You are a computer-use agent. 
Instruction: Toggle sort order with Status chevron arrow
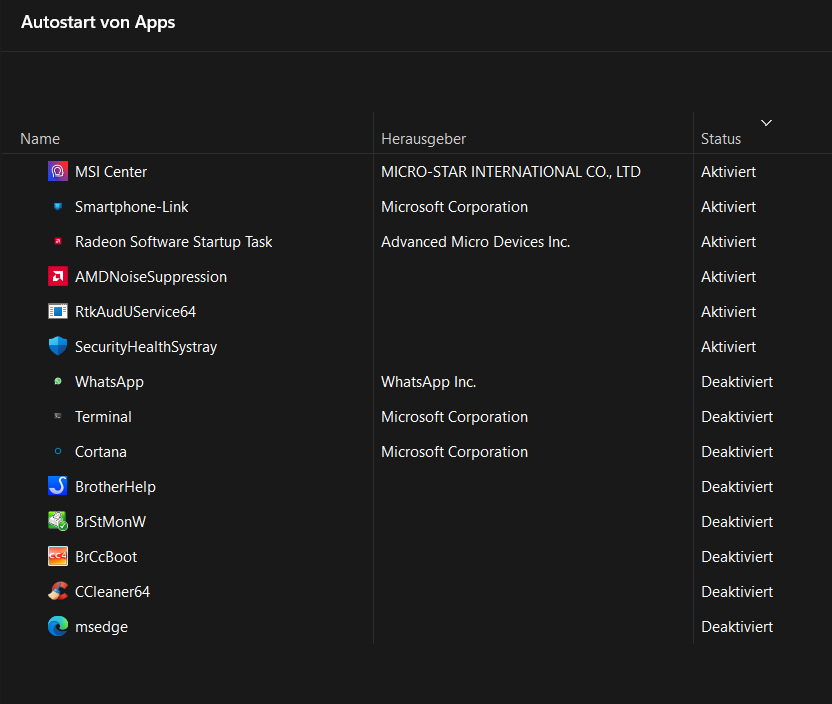click(x=766, y=123)
